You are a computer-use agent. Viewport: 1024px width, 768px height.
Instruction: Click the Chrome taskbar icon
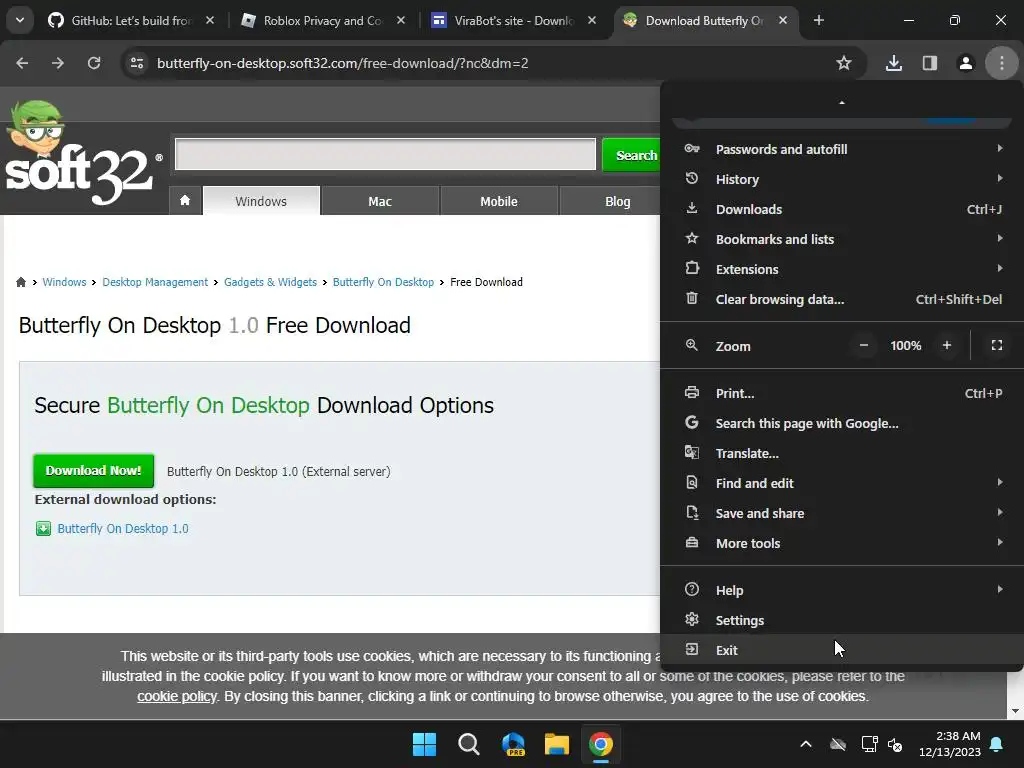pos(601,744)
